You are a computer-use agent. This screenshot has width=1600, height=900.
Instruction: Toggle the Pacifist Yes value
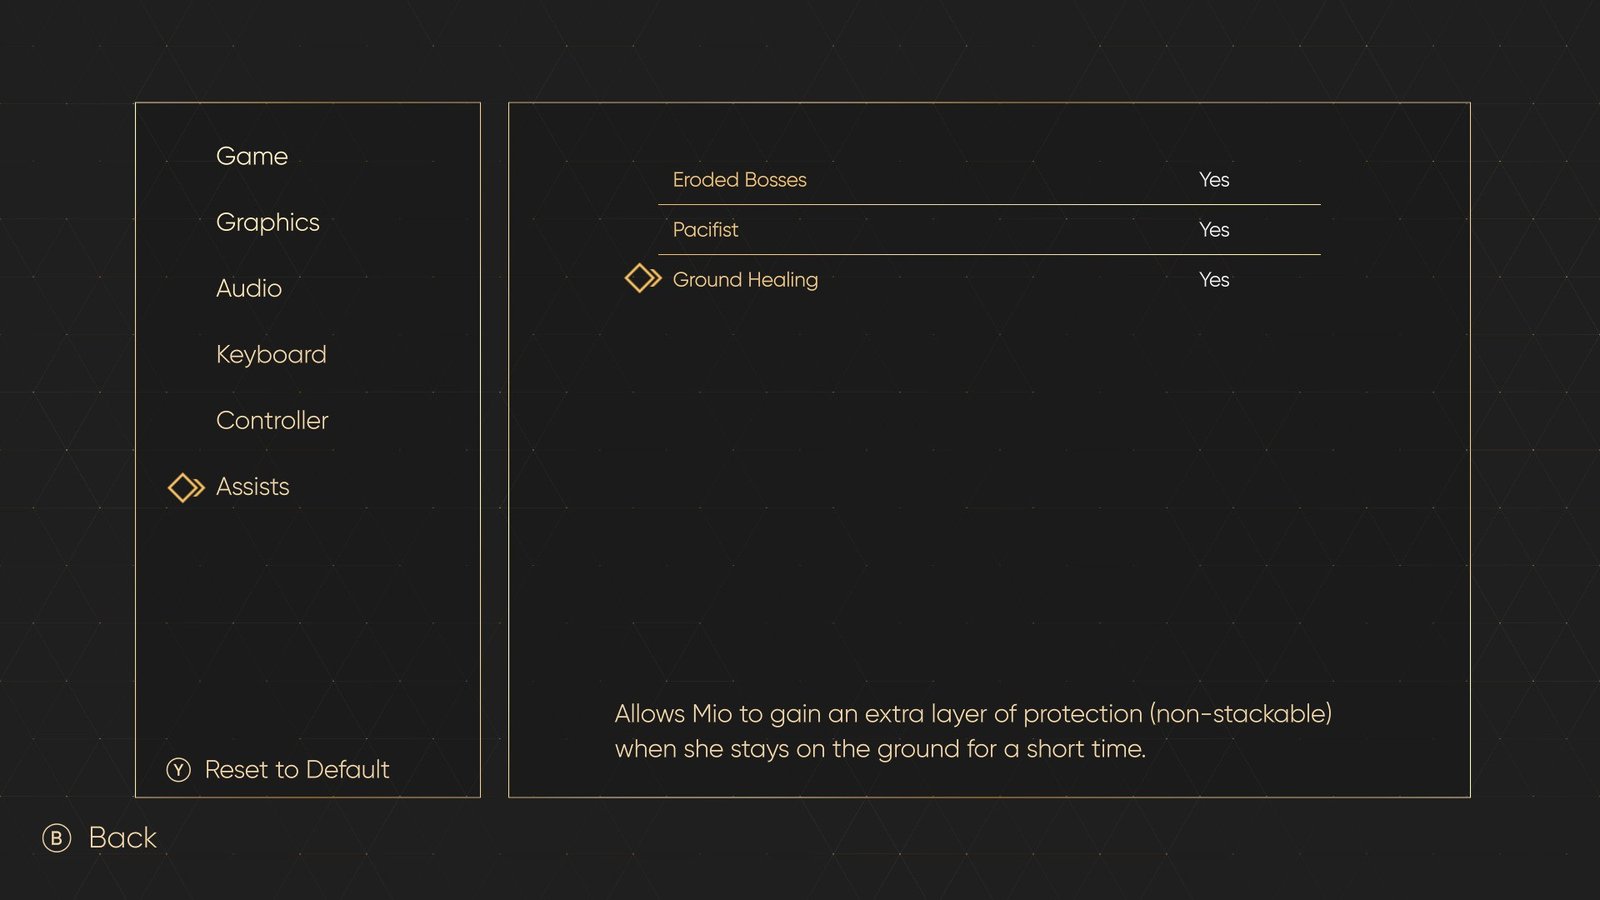1214,230
